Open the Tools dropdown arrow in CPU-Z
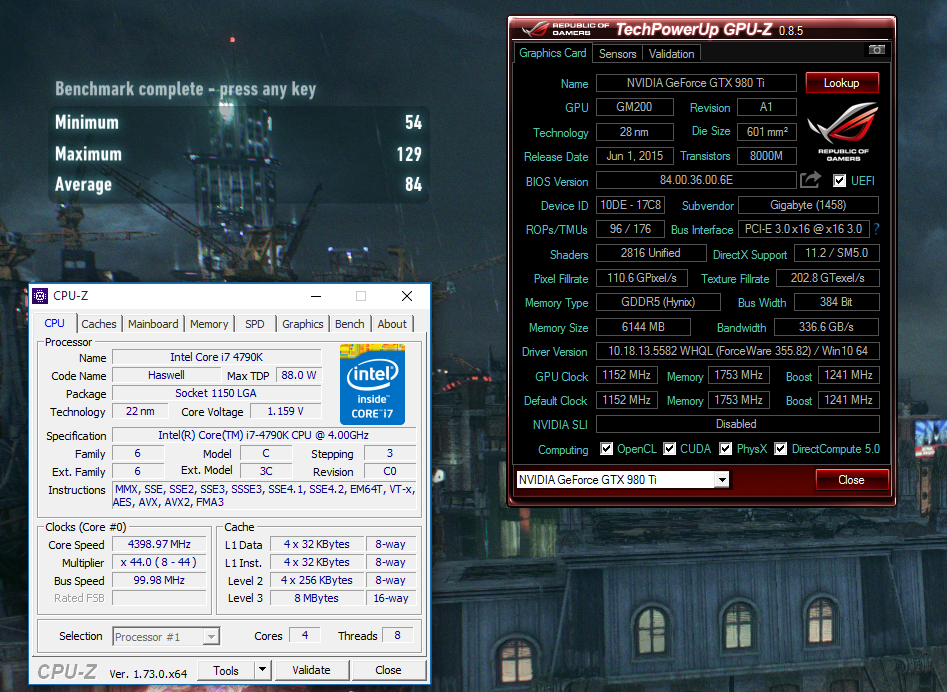 pyautogui.click(x=262, y=670)
